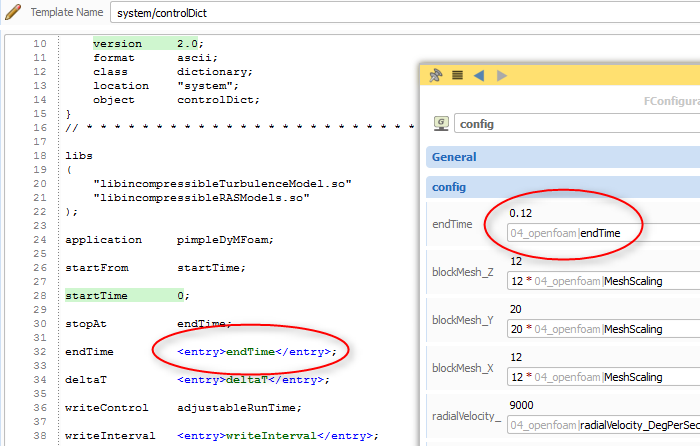
Task: Open the list menu icon in the yellow header
Action: (x=457, y=75)
